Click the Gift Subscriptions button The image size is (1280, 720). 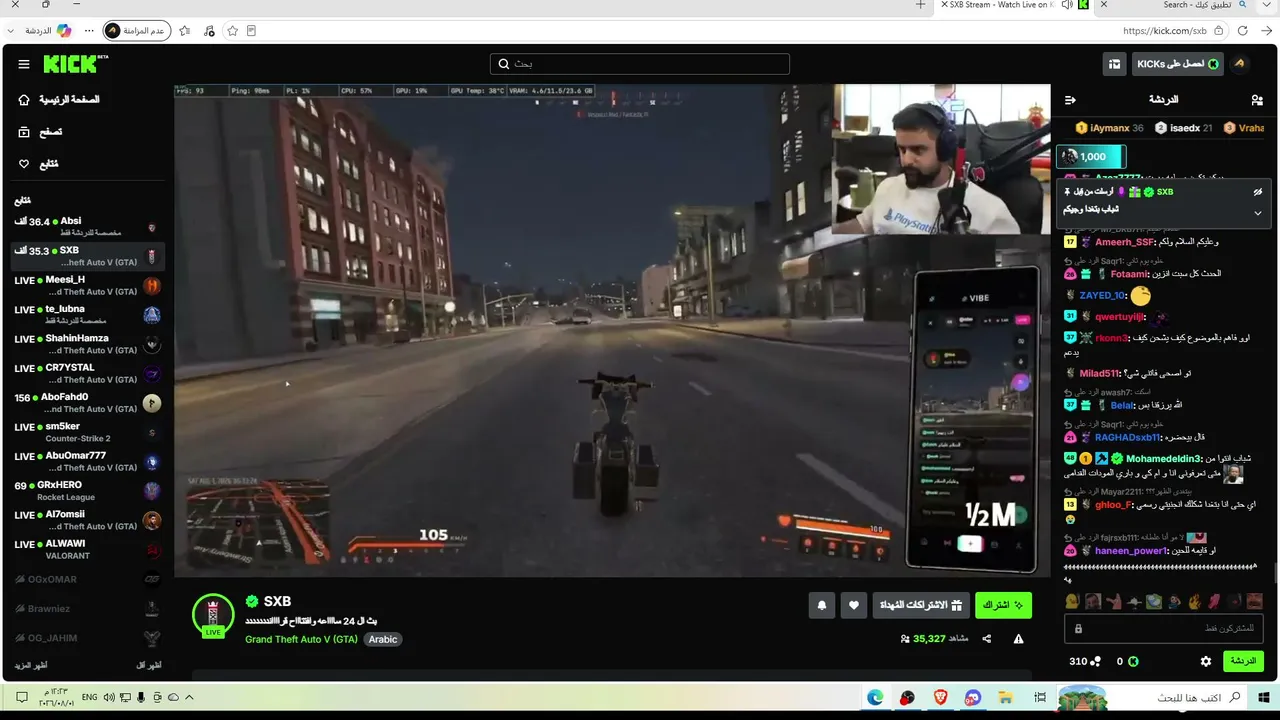click(920, 605)
